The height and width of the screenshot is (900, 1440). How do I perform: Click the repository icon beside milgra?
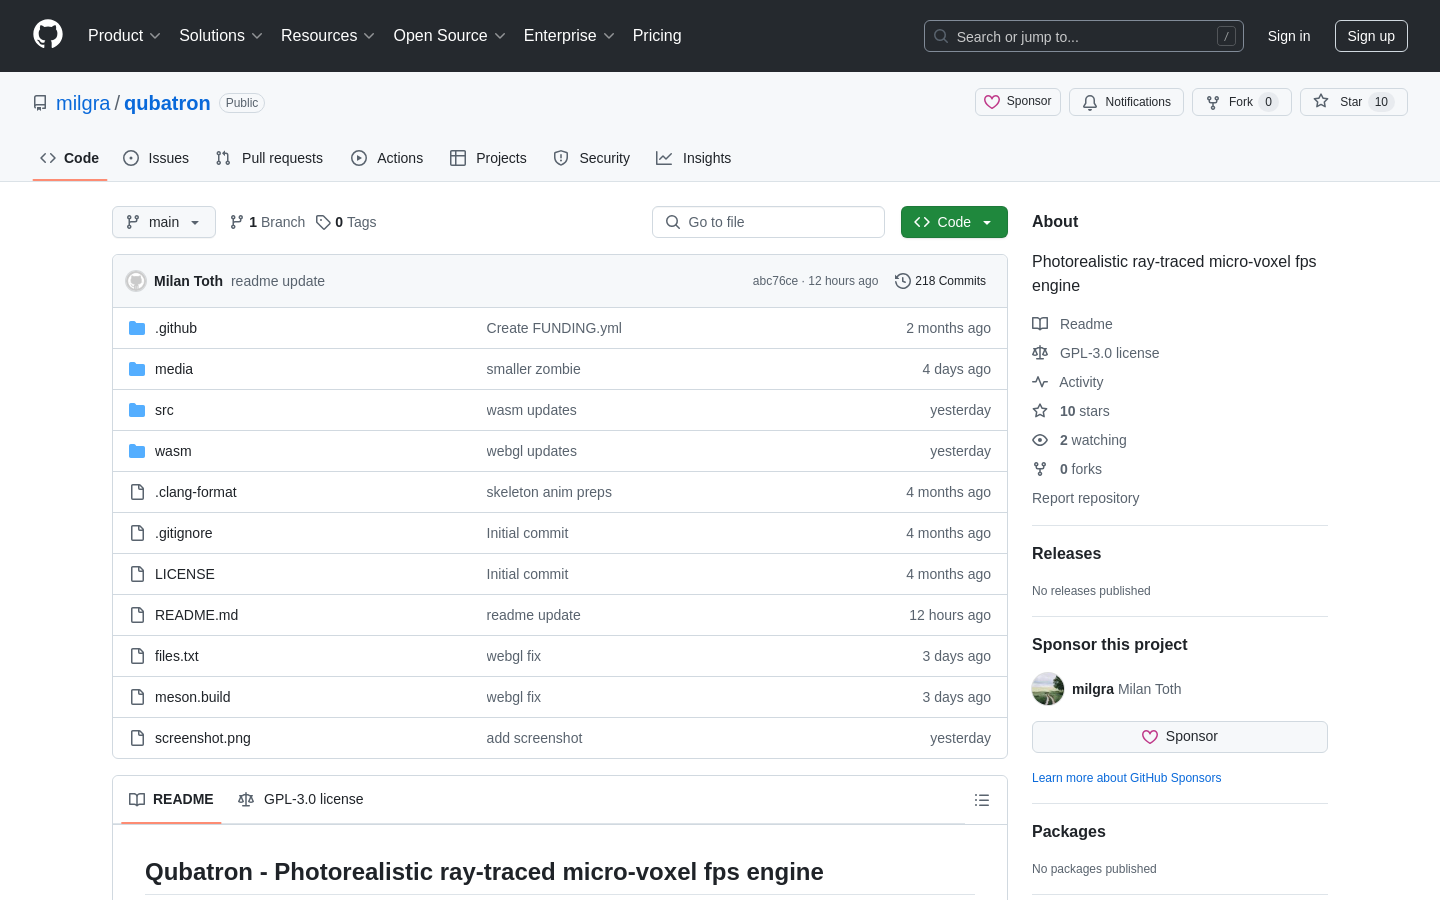(40, 103)
